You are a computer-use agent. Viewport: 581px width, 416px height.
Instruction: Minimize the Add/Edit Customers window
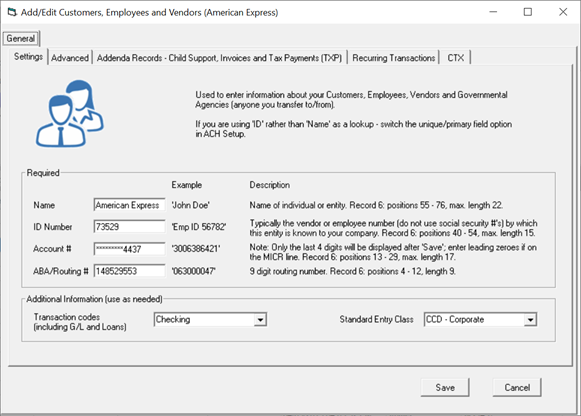pyautogui.click(x=493, y=12)
